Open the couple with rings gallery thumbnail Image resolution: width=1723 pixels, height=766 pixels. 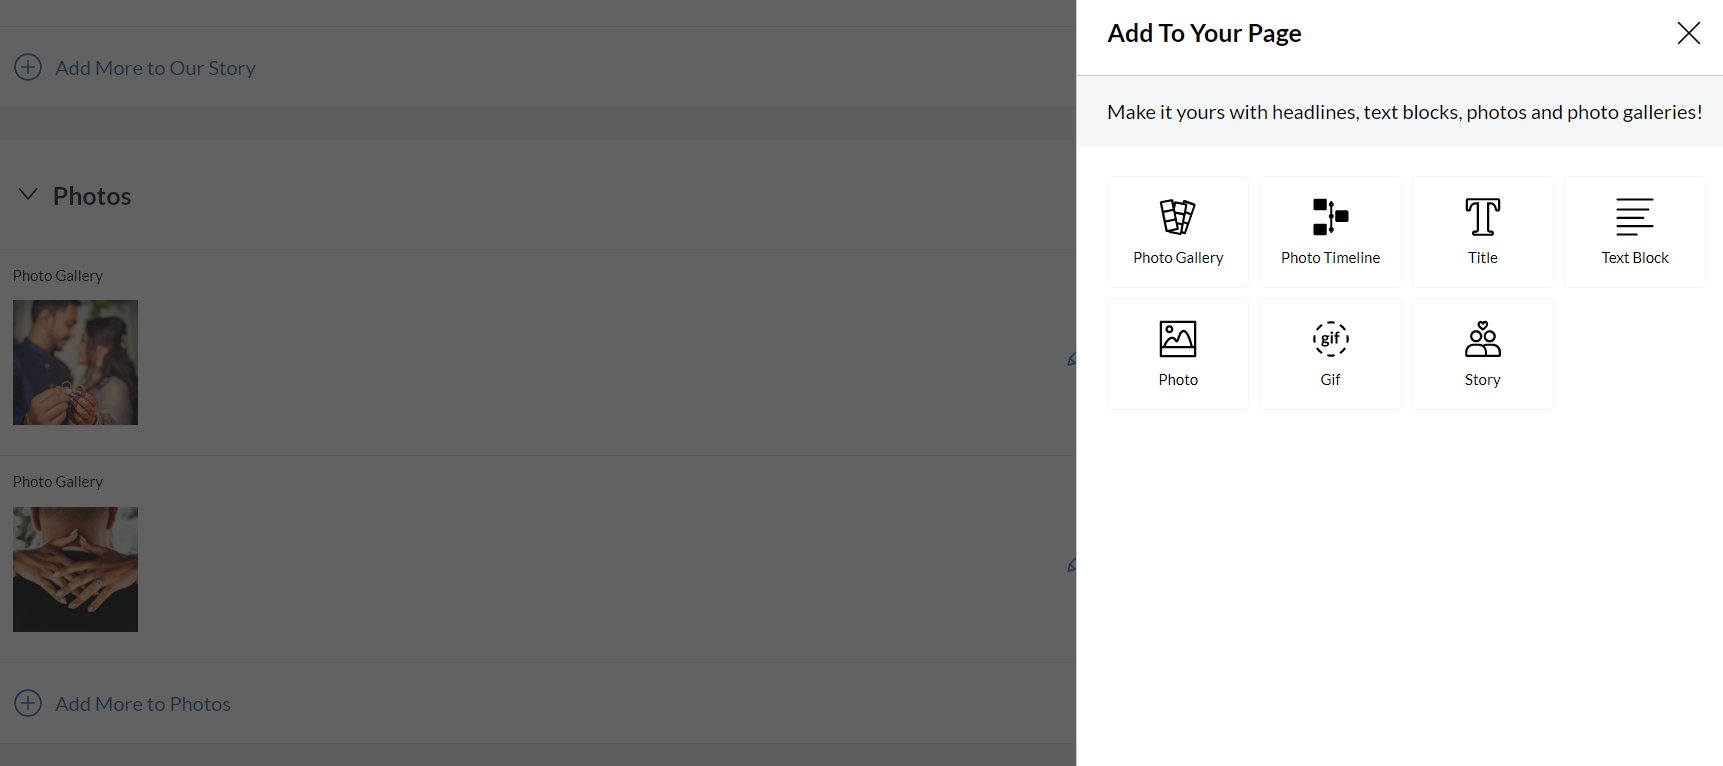click(x=75, y=362)
